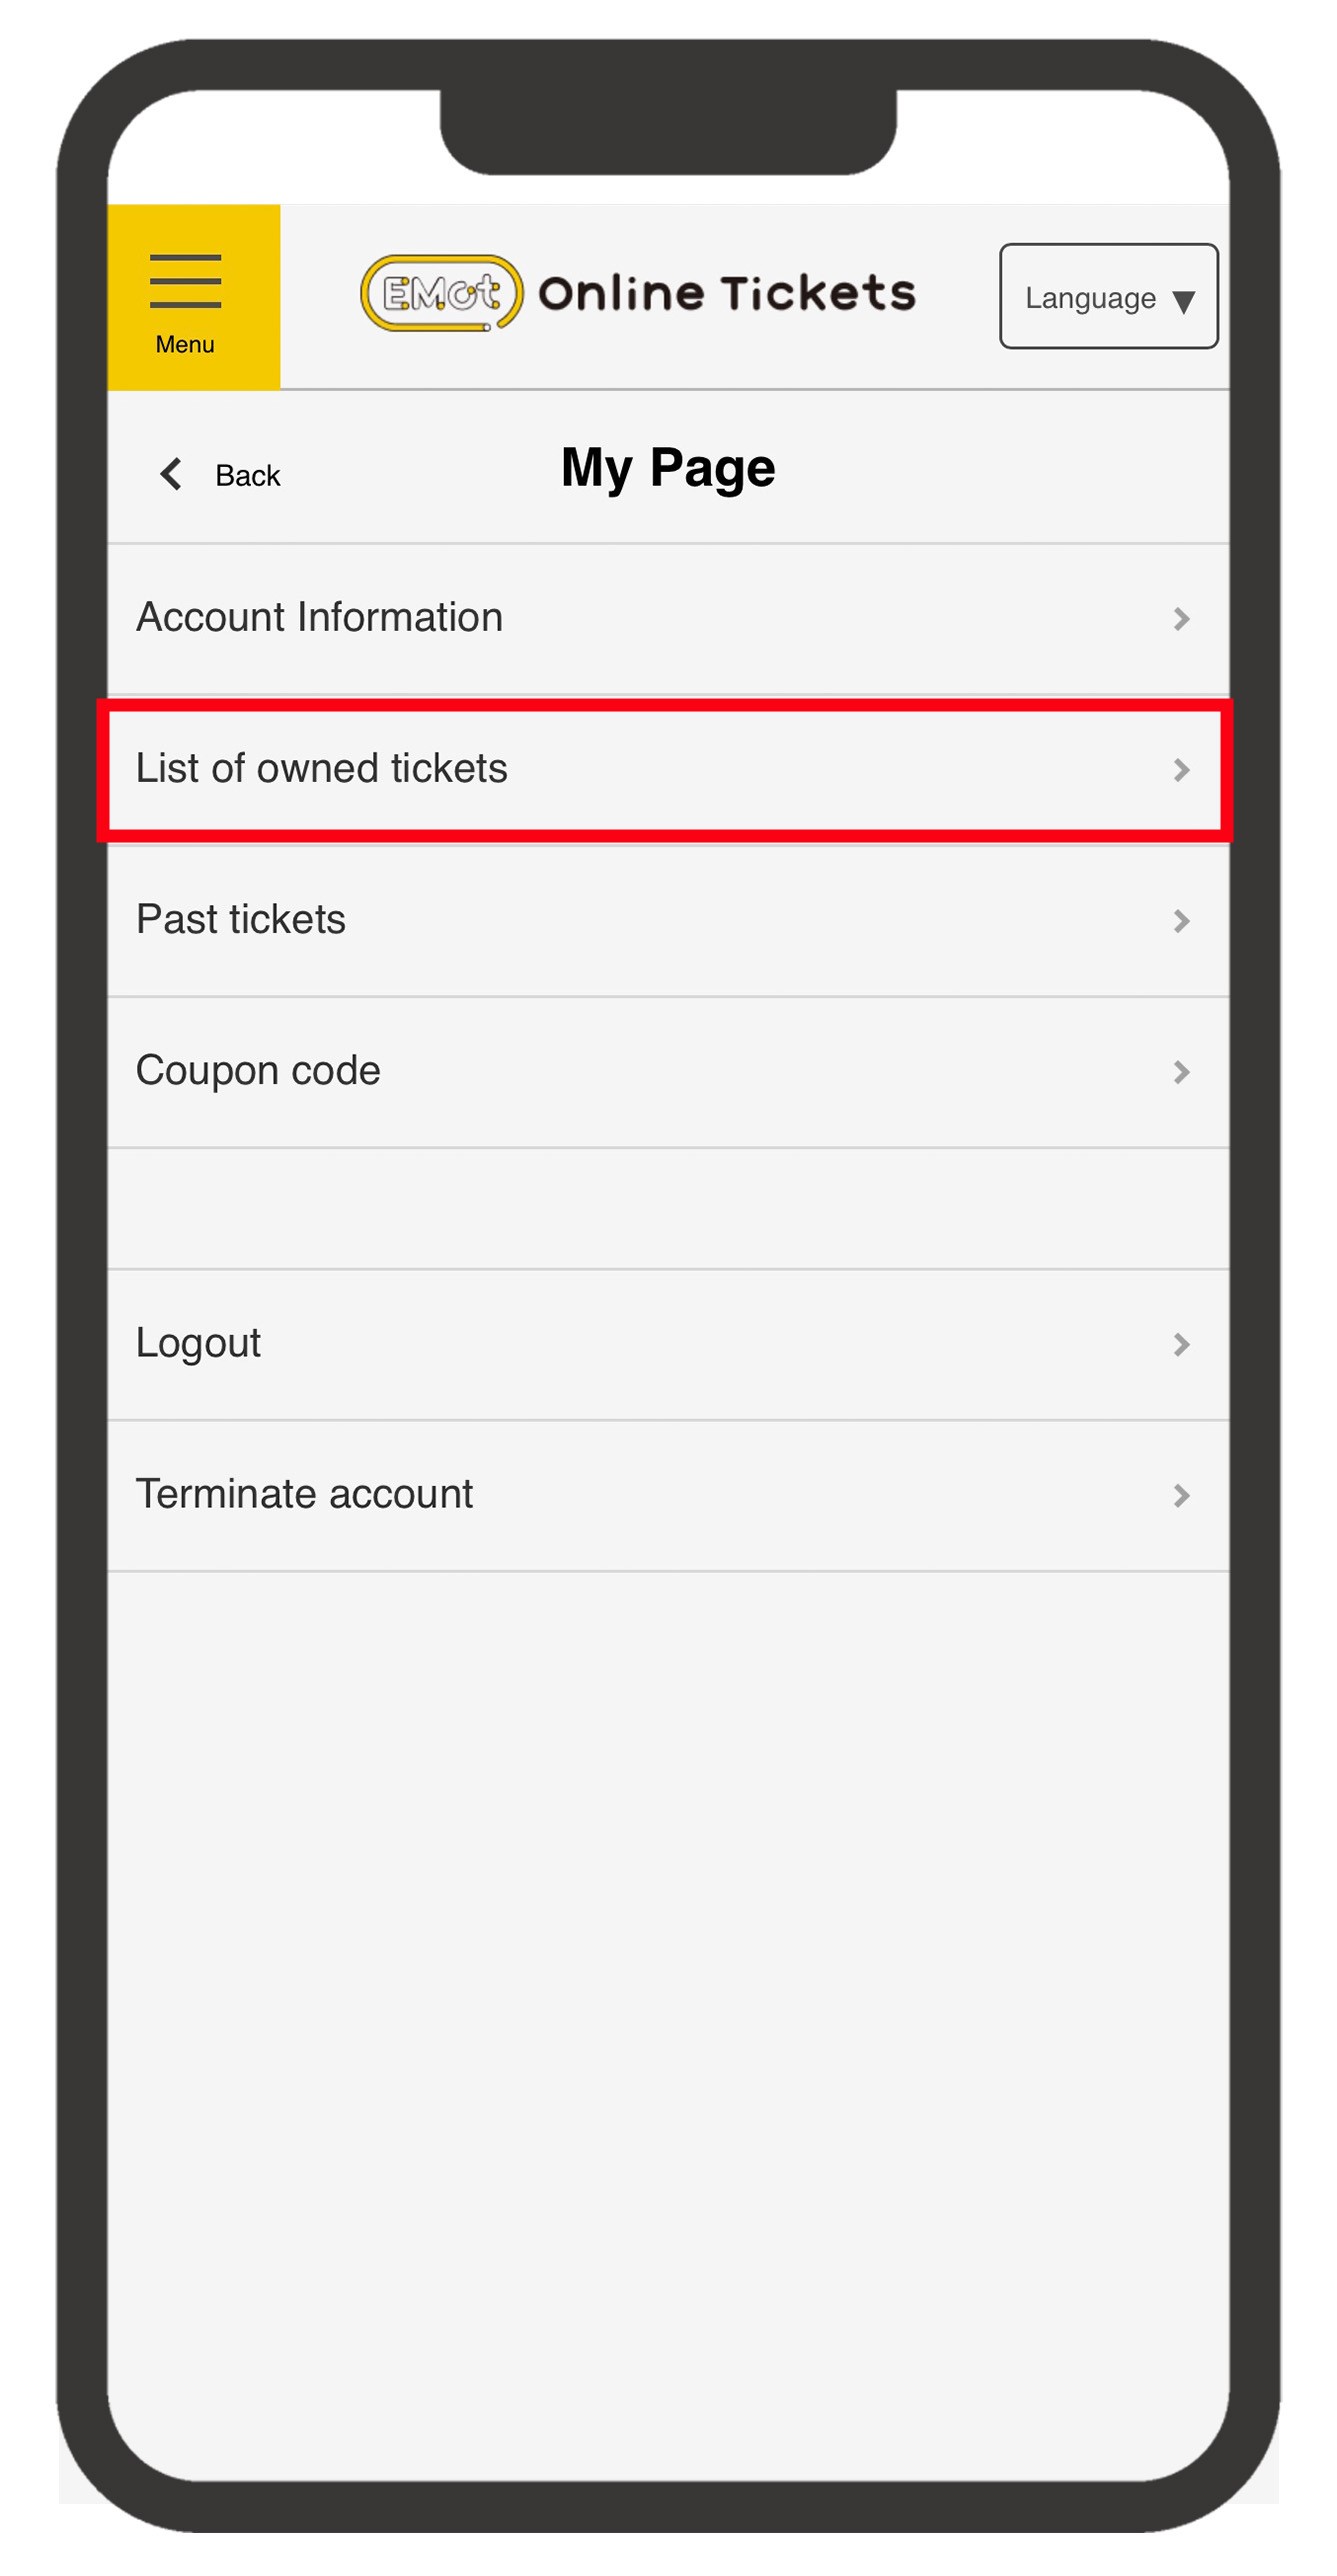Select the Coupon code entry
The height and width of the screenshot is (2576, 1337).
(x=668, y=1072)
